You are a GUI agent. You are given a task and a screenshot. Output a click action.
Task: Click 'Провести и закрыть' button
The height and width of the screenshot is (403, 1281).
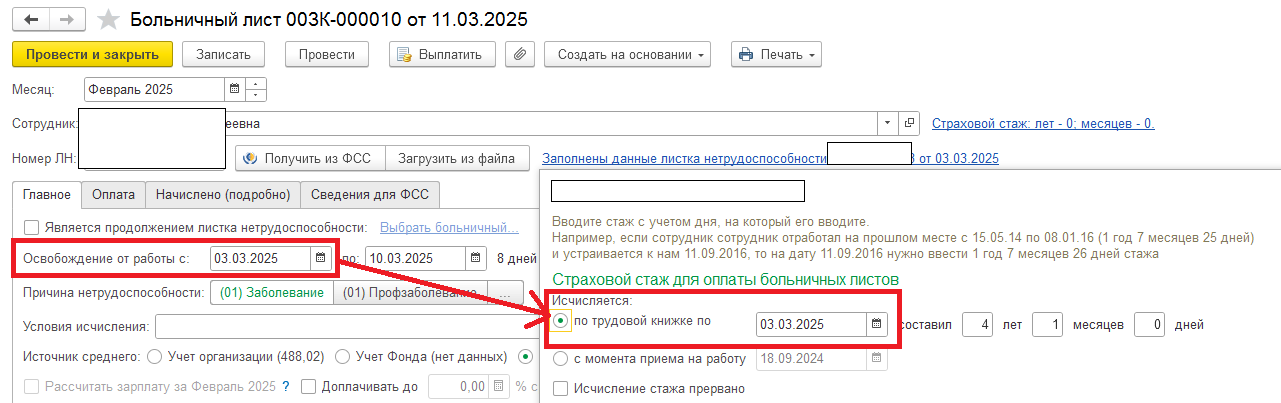pyautogui.click(x=93, y=54)
